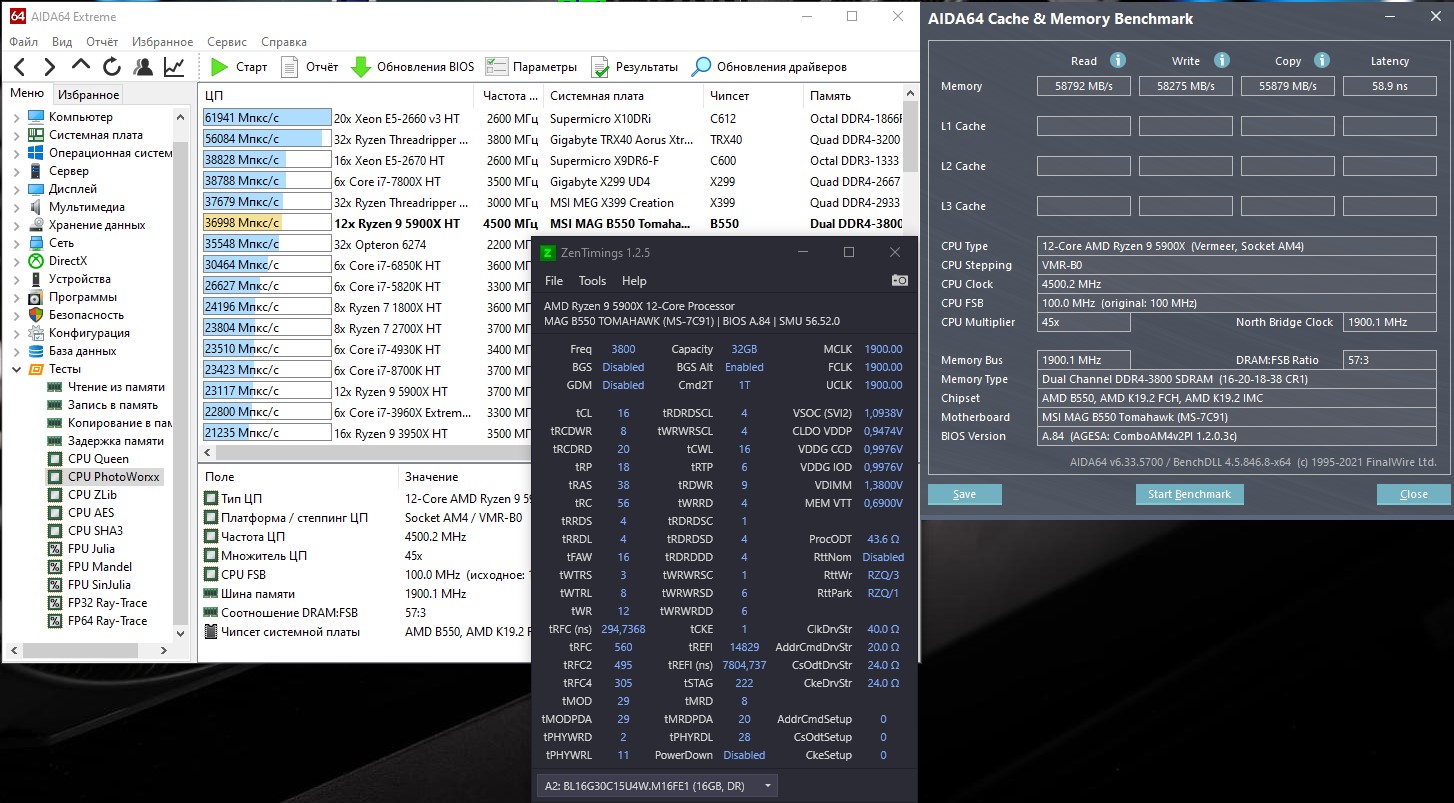Select the Системная плата tree node
The width and height of the screenshot is (1454, 803).
point(95,135)
